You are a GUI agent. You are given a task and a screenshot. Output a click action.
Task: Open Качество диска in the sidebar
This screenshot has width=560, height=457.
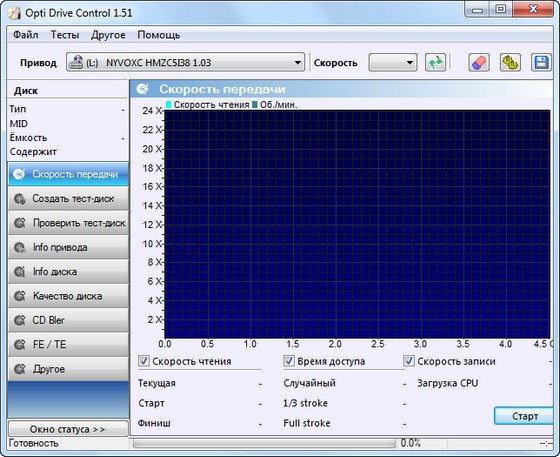68,296
